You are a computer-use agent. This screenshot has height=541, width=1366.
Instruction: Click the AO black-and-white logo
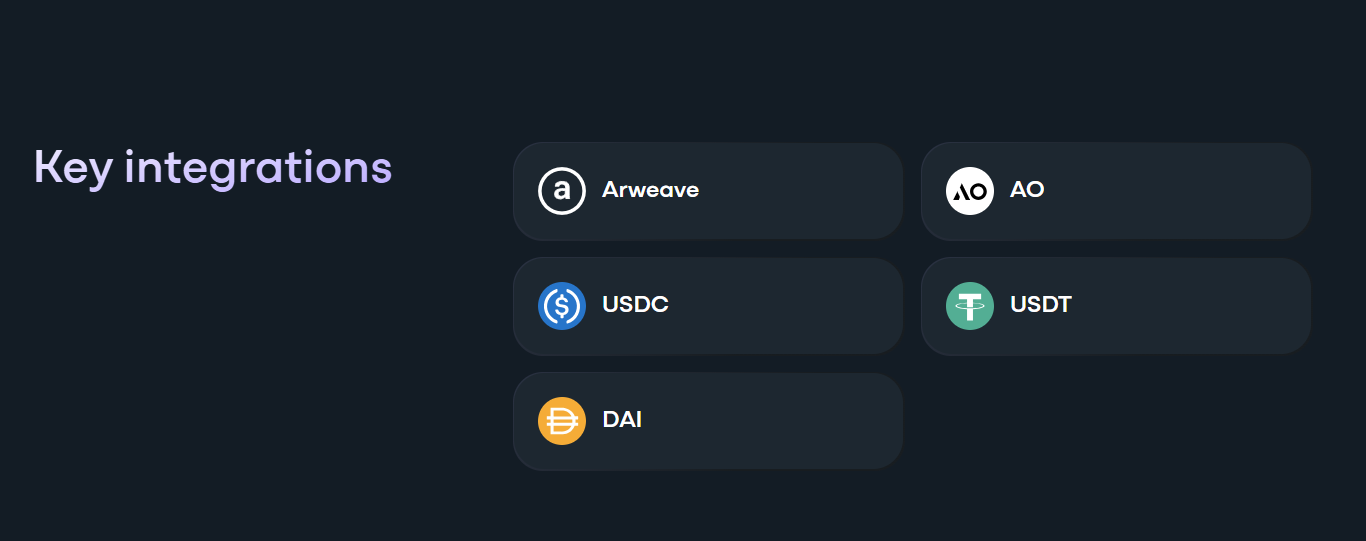click(x=970, y=191)
